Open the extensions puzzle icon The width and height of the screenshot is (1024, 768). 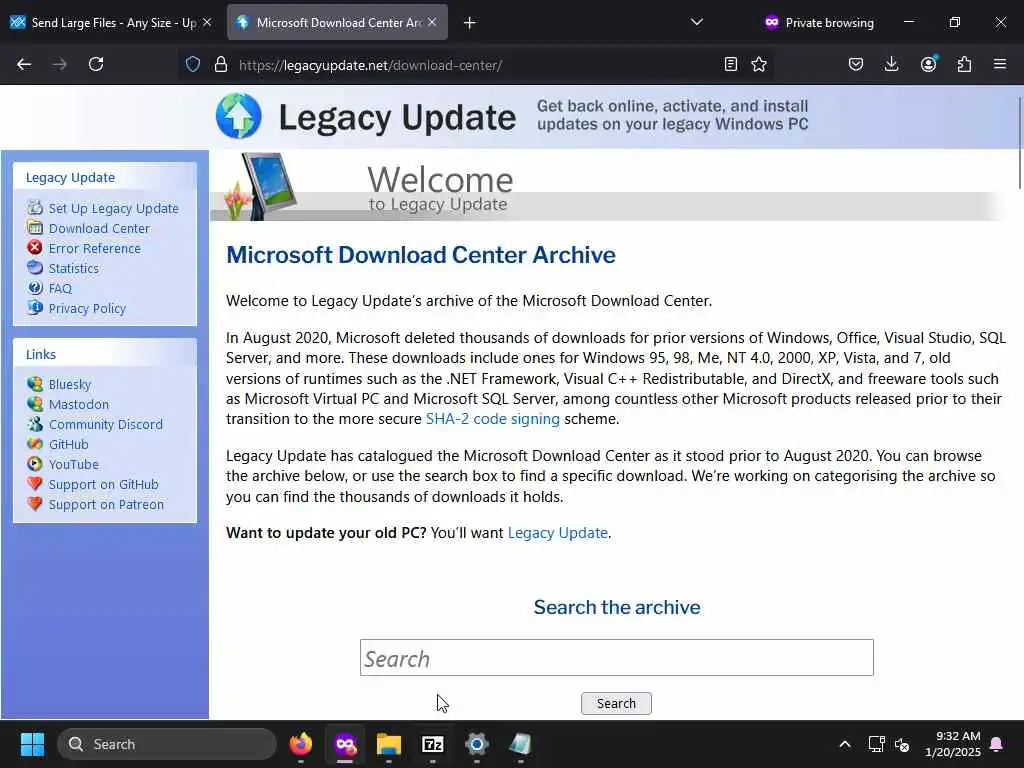coord(964,65)
